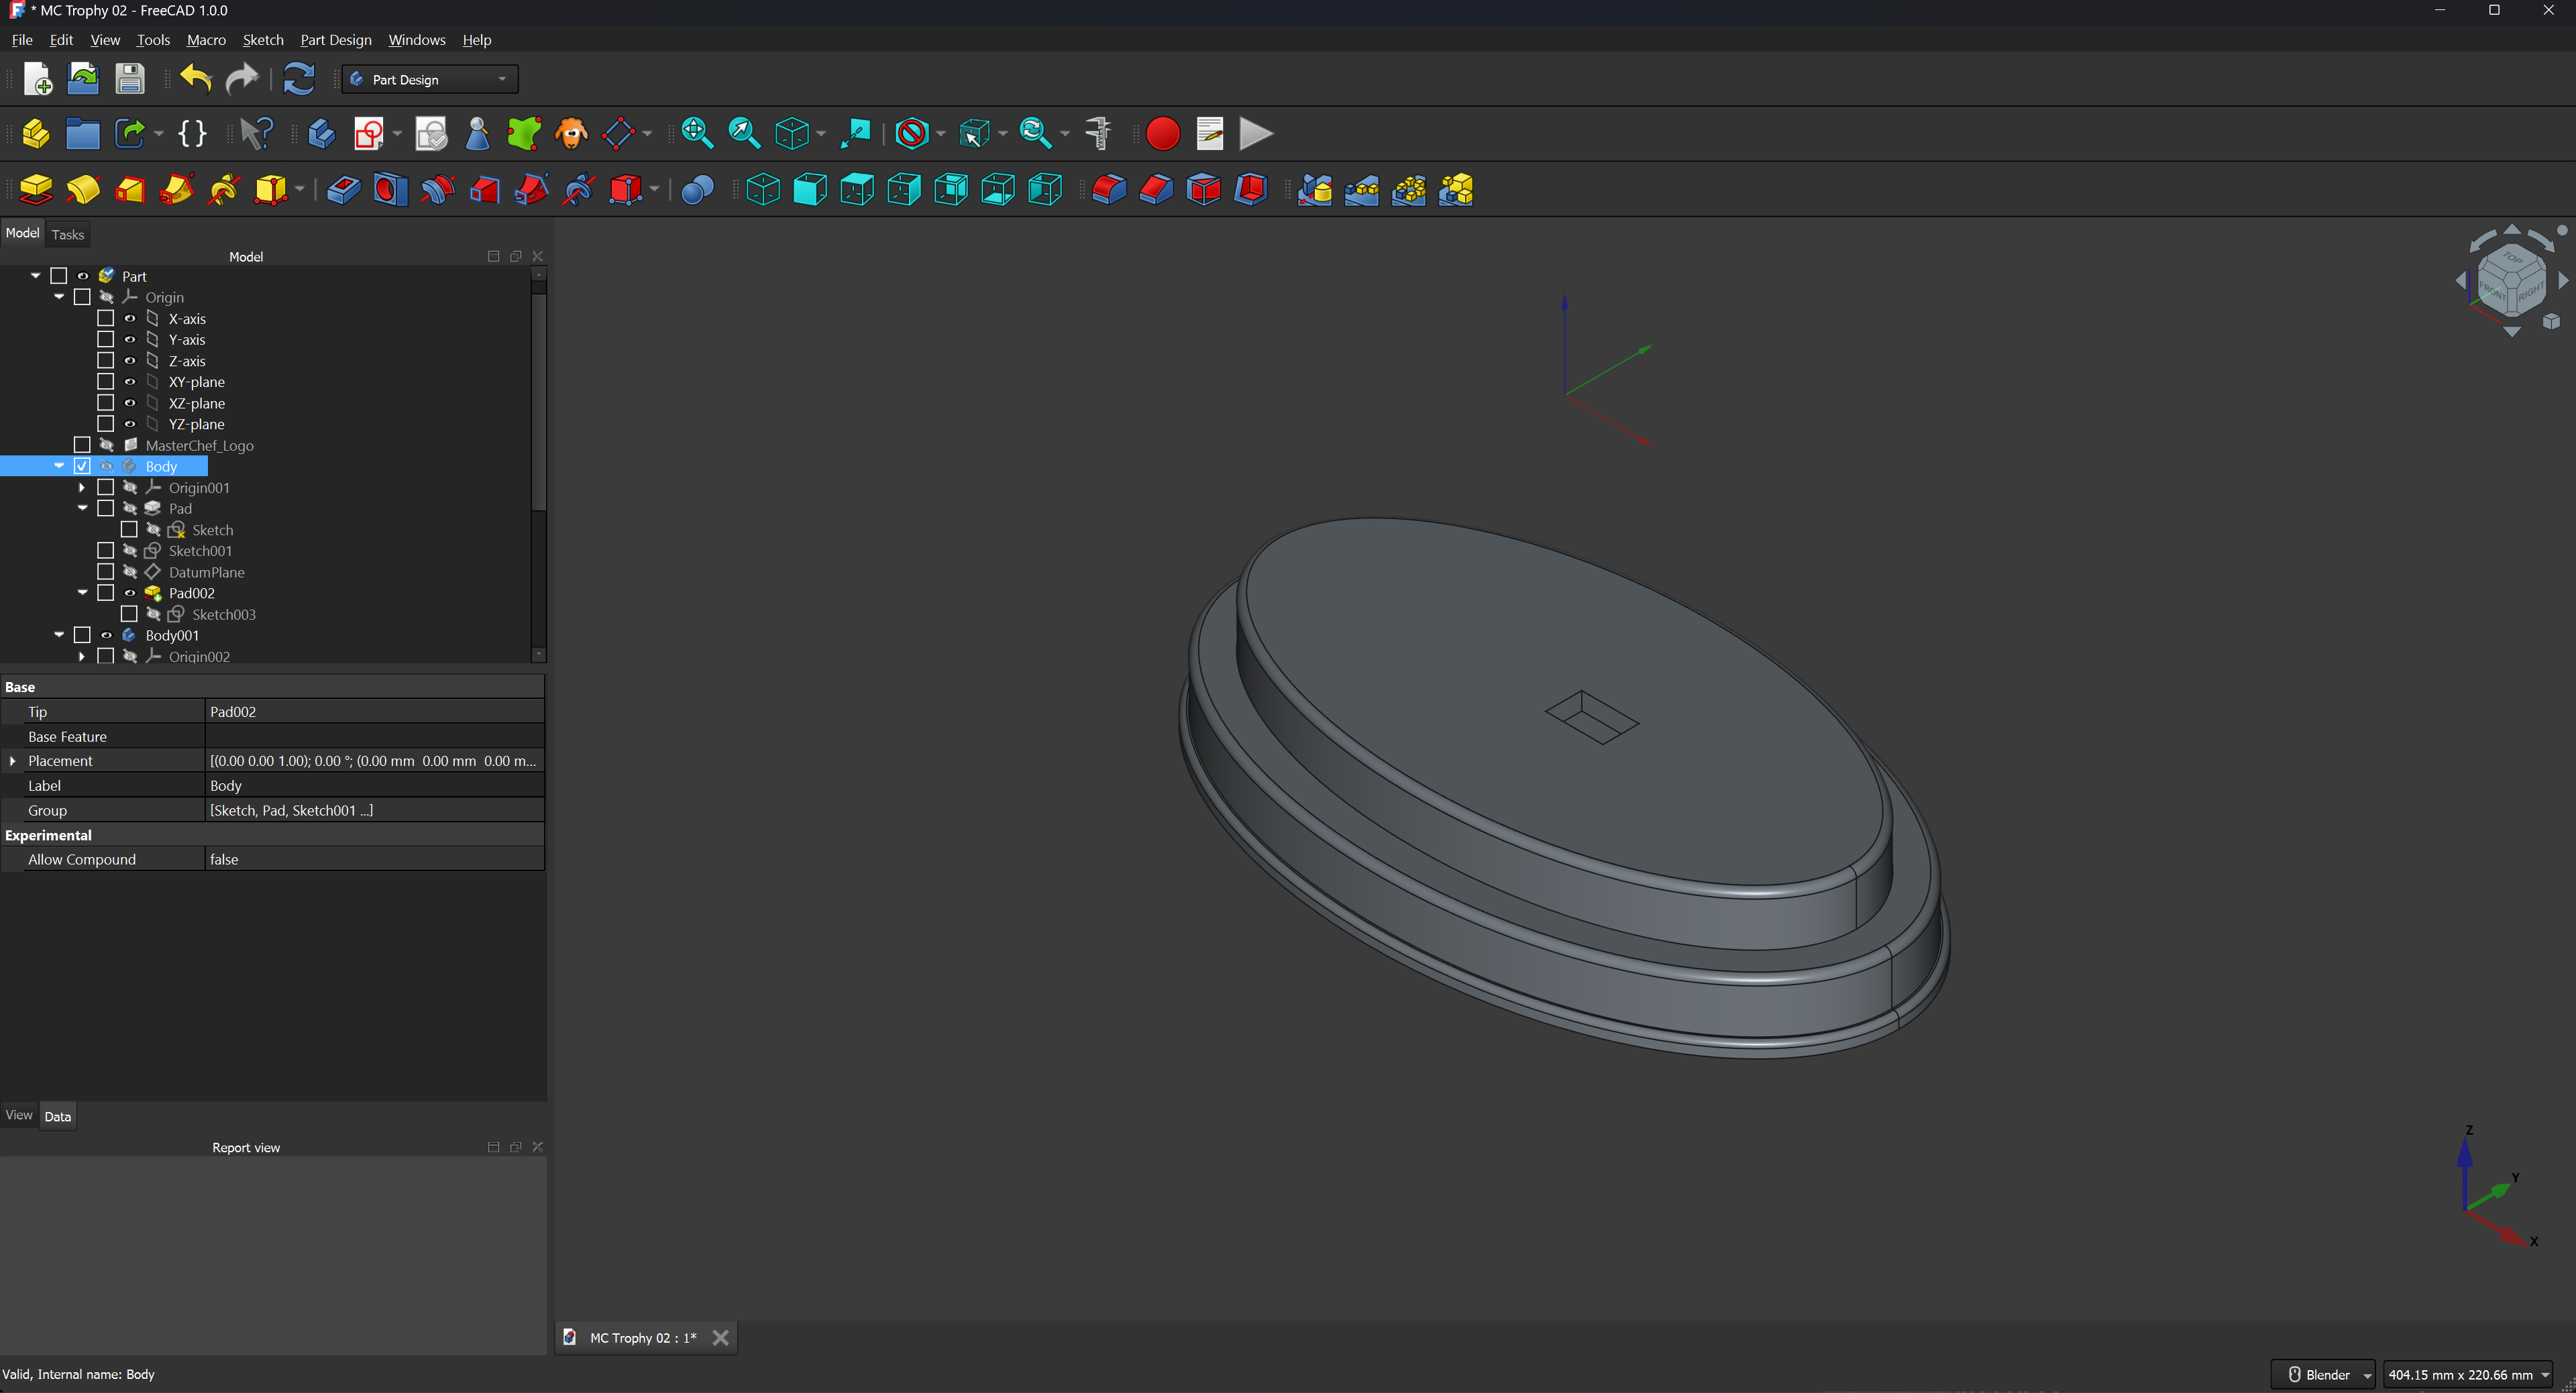The image size is (2576, 1393).
Task: Open the Blender navigation style dropdown
Action: pyautogui.click(x=2323, y=1375)
